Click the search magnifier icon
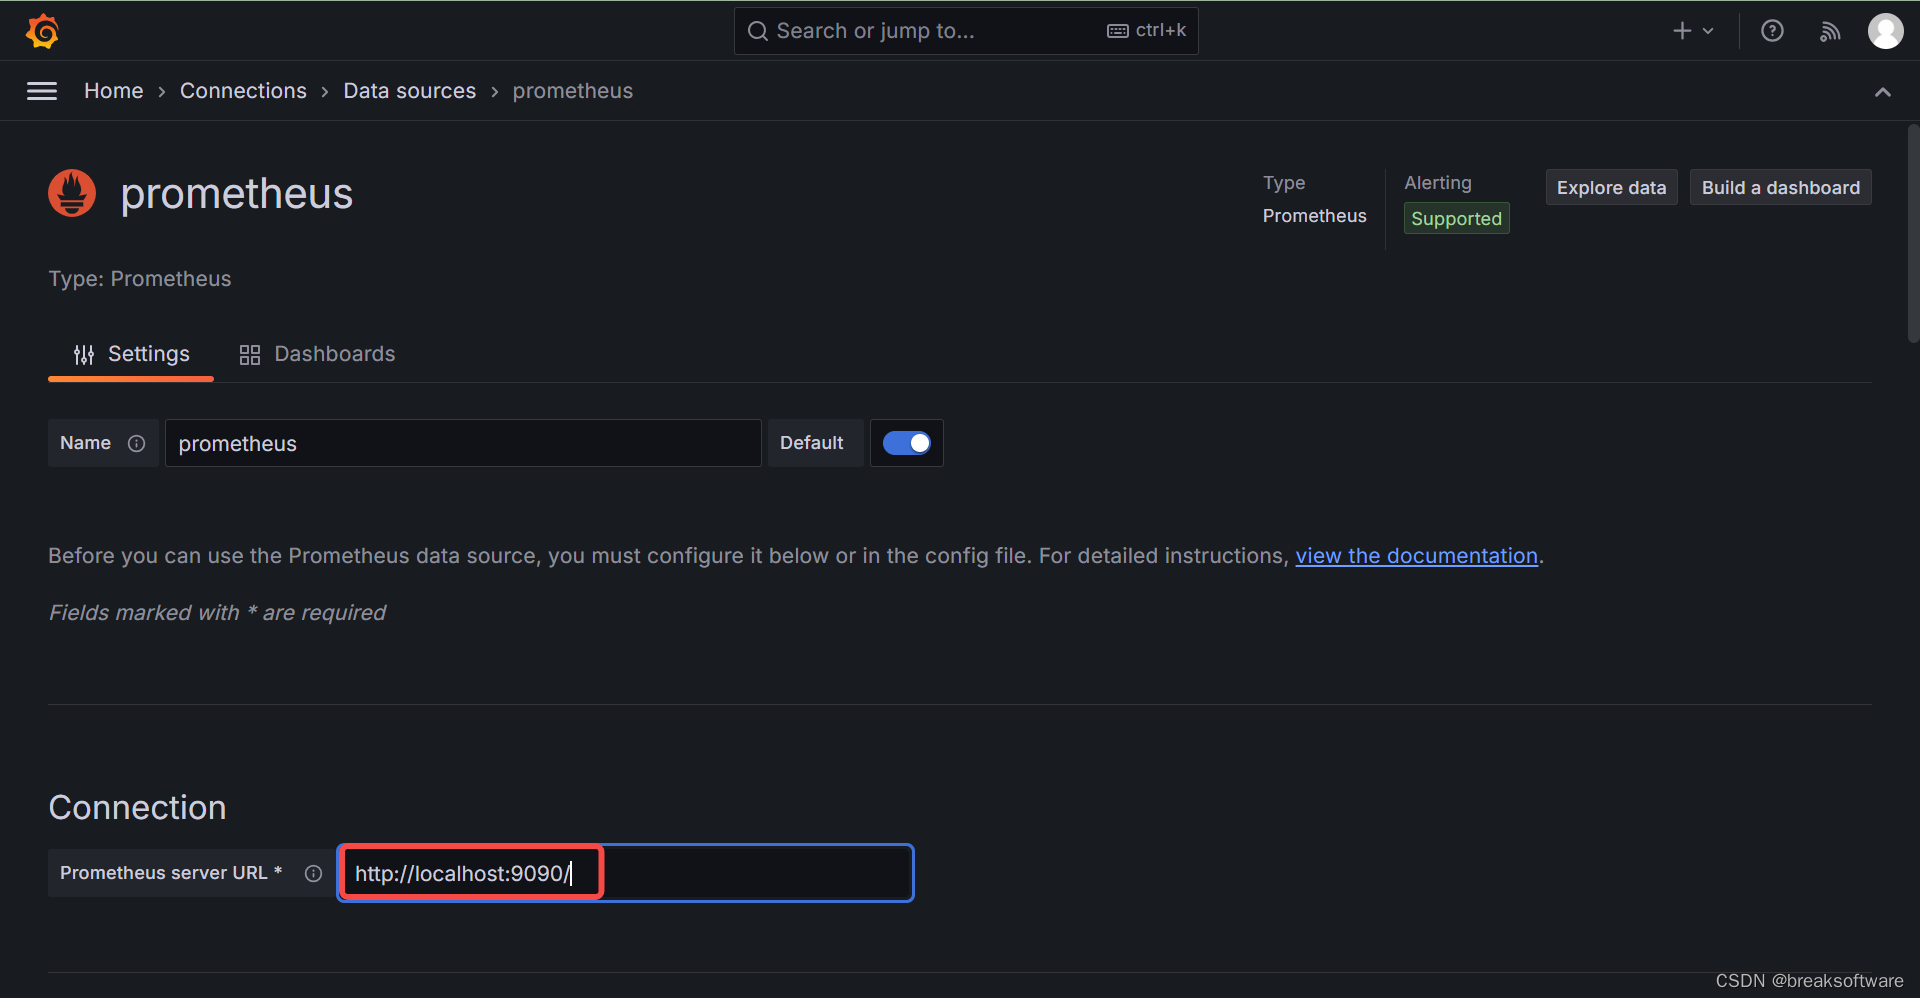Screen dimensions: 1920x998 pyautogui.click(x=758, y=31)
